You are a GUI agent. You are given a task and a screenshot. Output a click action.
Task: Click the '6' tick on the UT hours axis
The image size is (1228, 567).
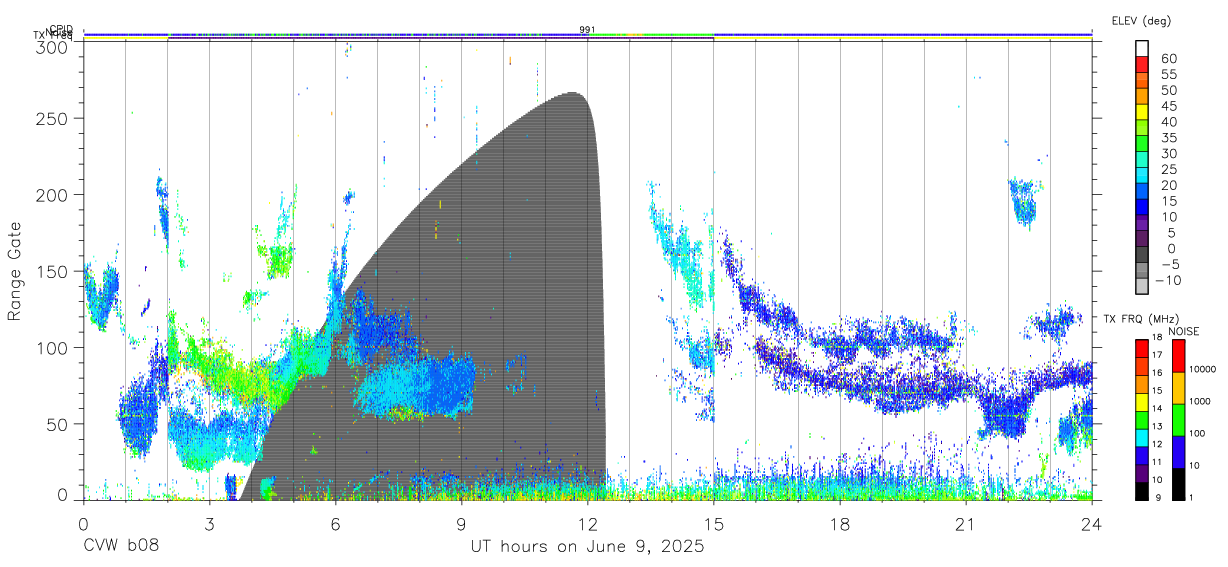335,523
